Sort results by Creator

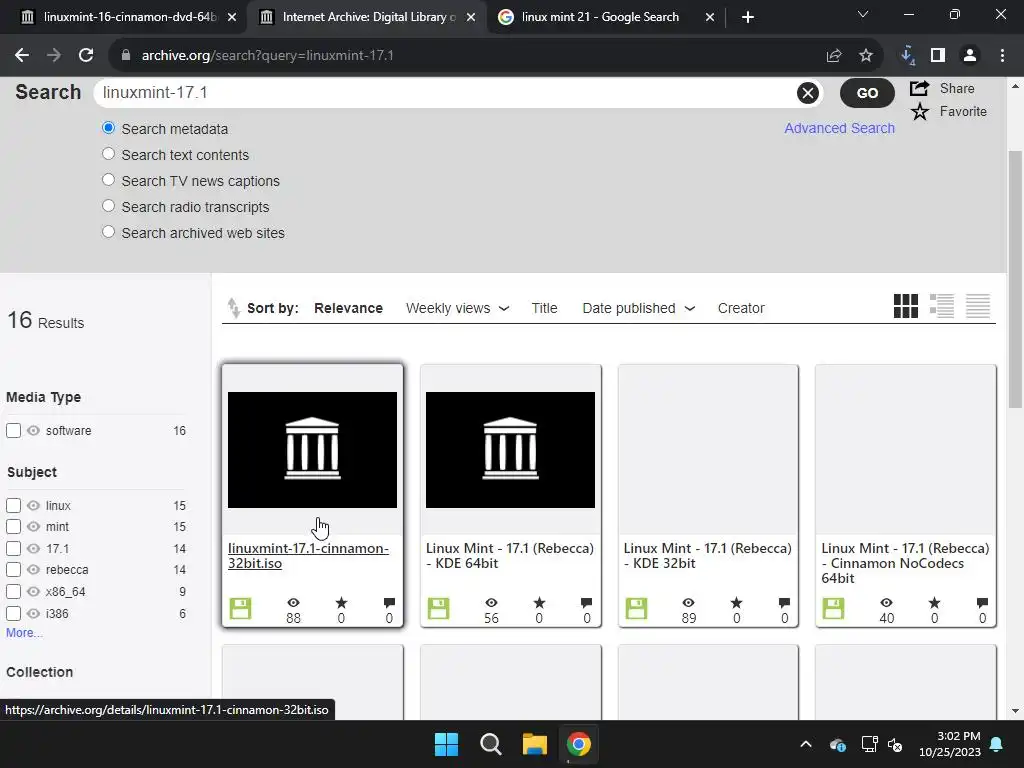pos(741,308)
